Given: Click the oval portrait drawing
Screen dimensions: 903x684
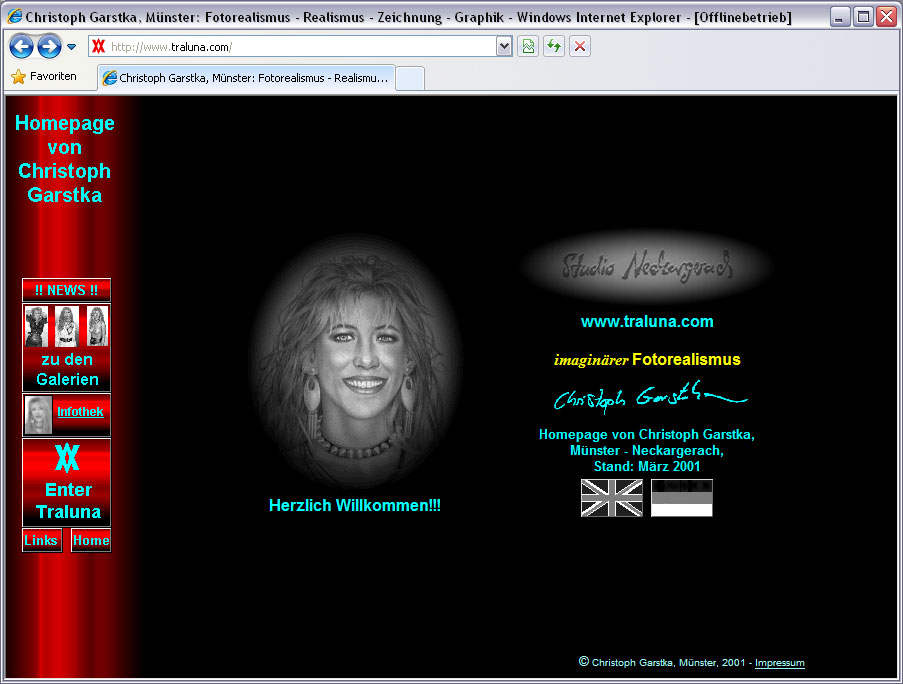Looking at the screenshot, I should pos(356,361).
